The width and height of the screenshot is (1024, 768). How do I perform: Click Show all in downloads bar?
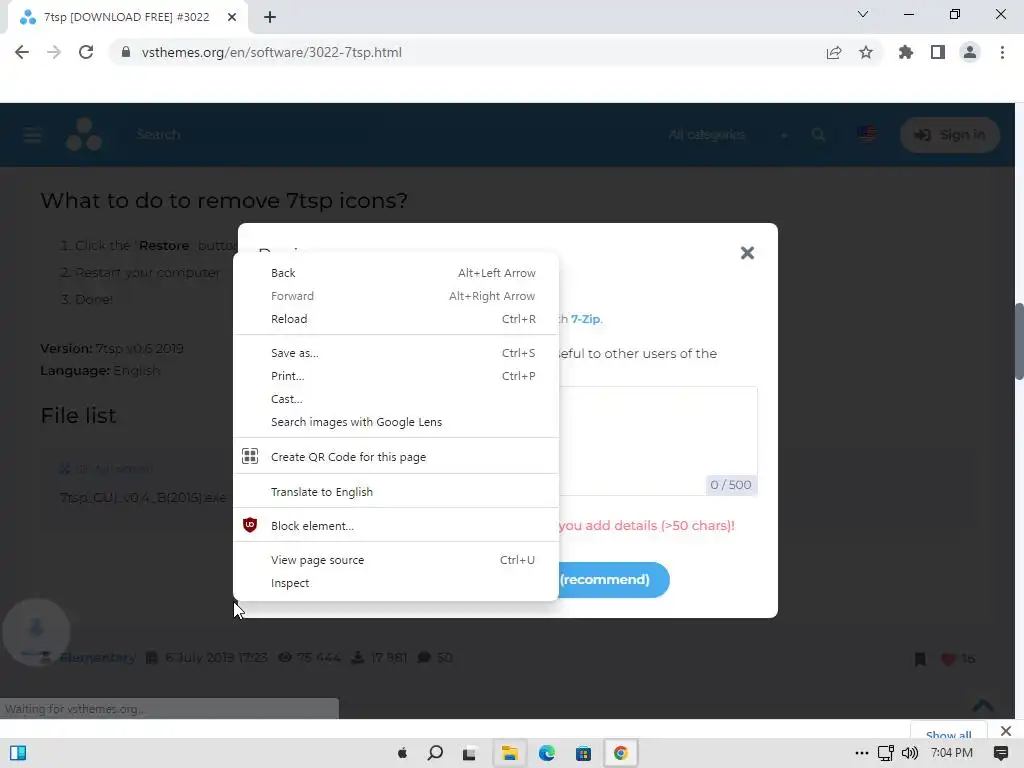click(948, 734)
